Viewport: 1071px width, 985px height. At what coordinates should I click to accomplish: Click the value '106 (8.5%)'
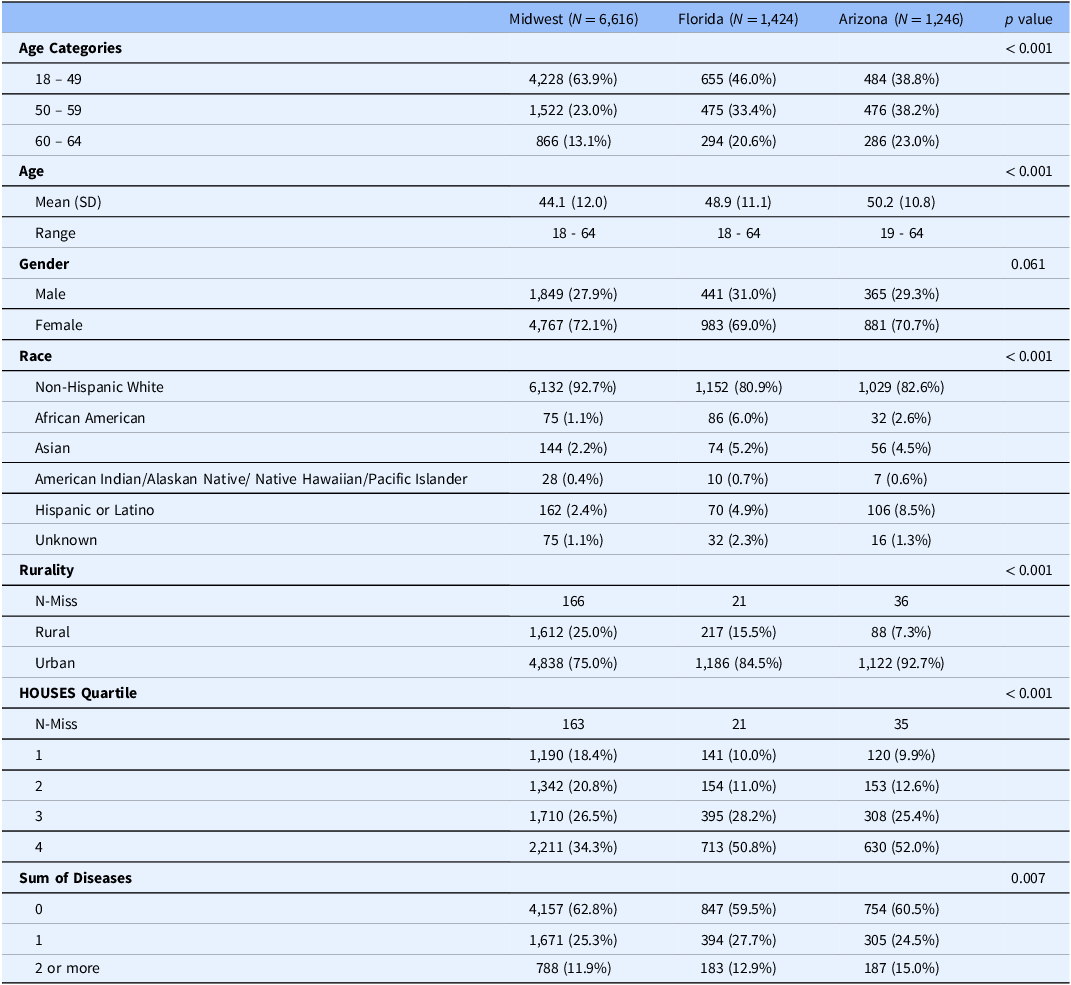pos(901,510)
